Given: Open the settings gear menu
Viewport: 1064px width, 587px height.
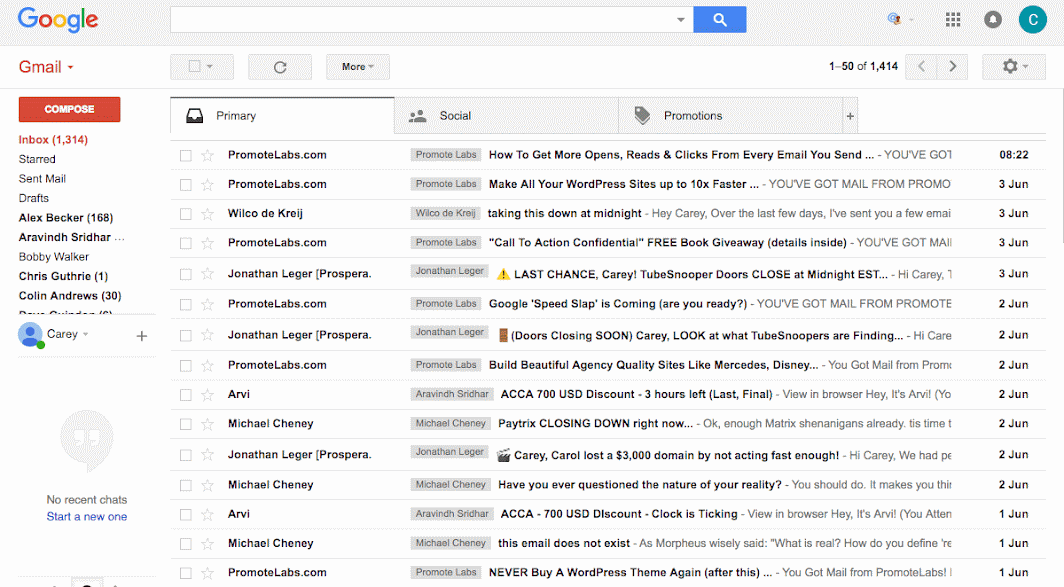Looking at the screenshot, I should [1014, 67].
